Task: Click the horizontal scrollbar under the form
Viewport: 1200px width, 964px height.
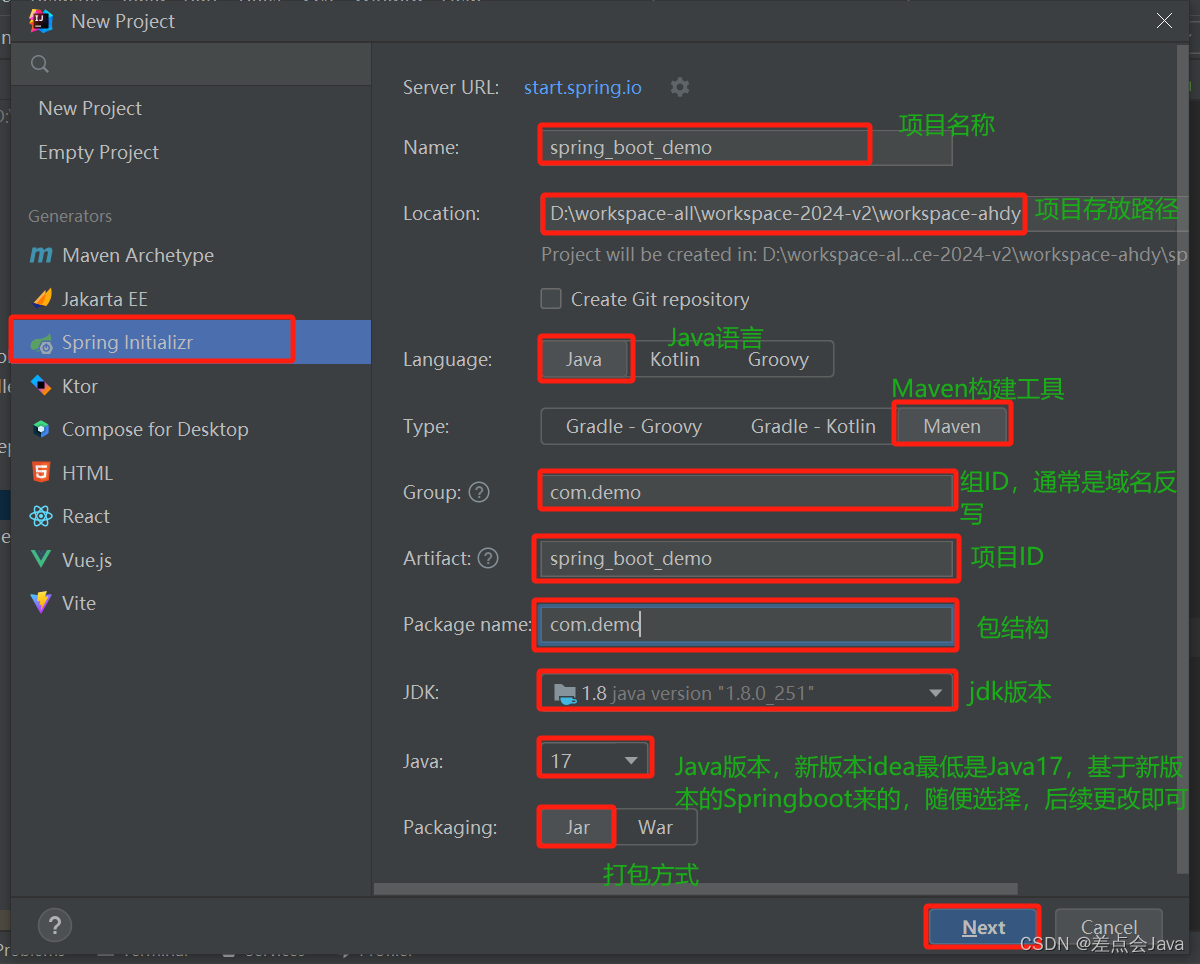Action: coord(696,888)
